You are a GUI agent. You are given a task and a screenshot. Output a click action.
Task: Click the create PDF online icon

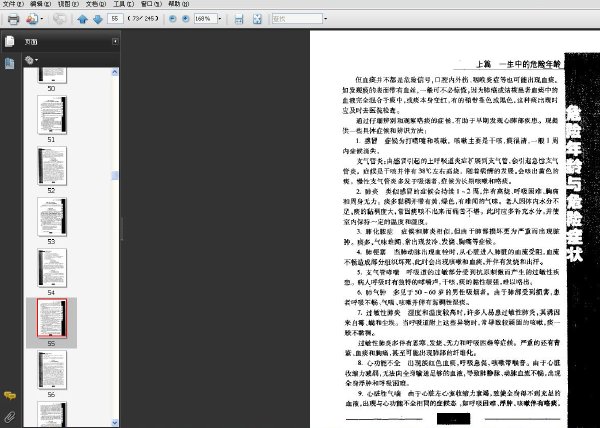(x=32, y=19)
